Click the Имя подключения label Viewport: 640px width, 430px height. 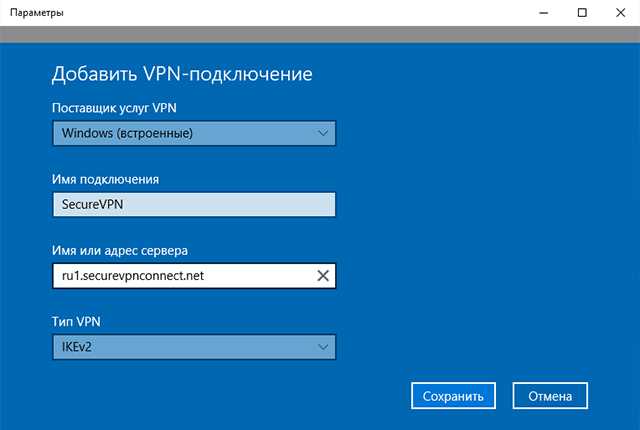105,180
